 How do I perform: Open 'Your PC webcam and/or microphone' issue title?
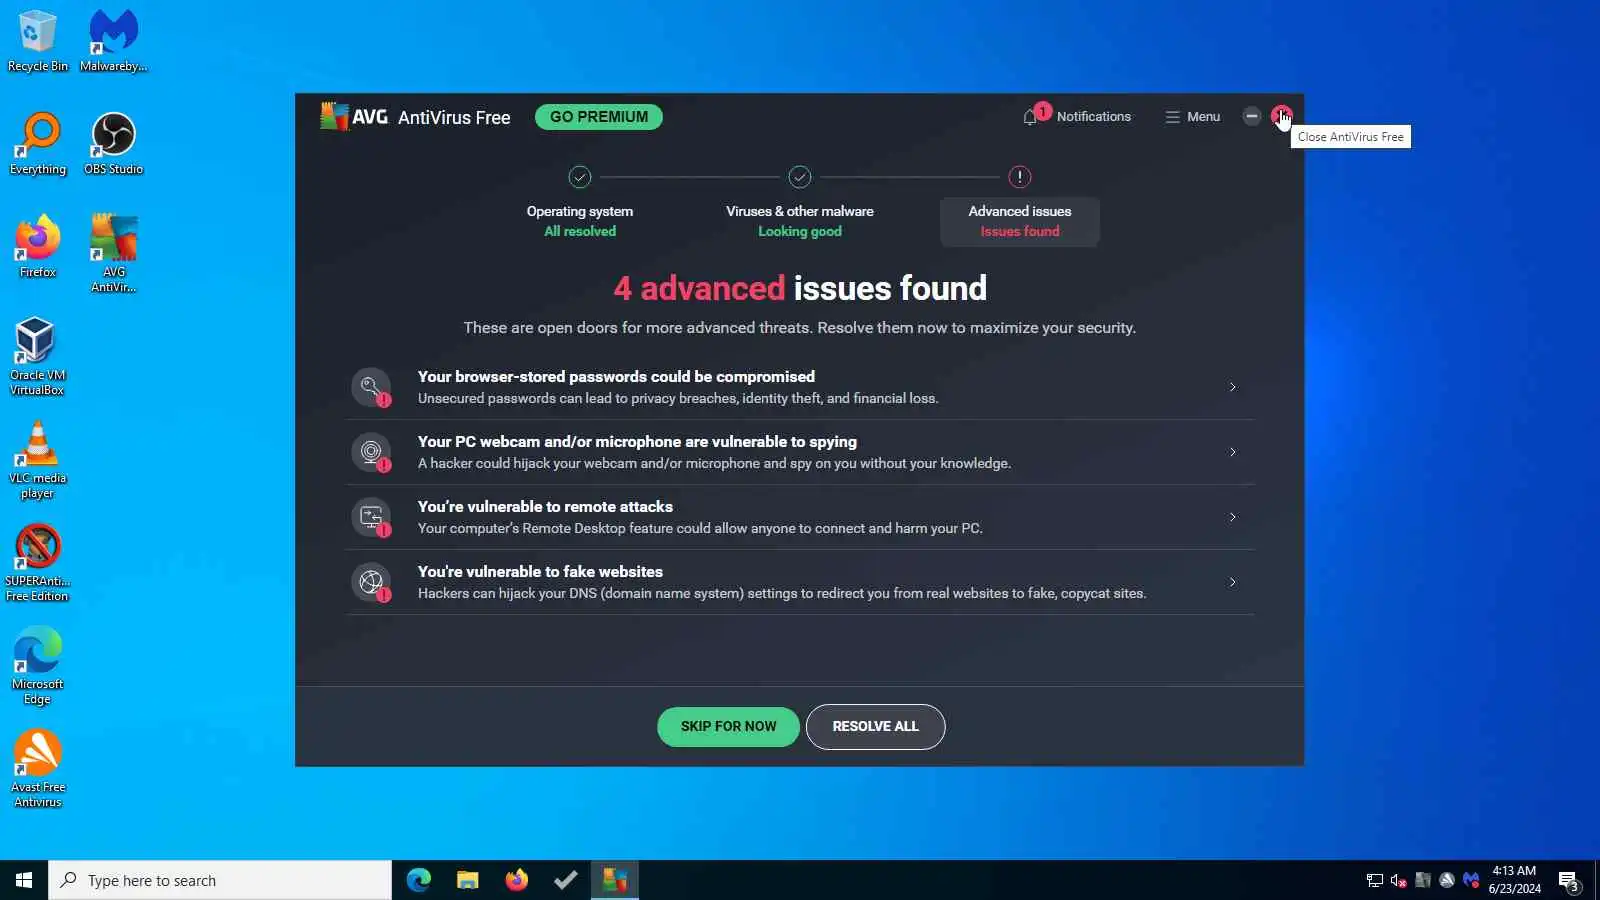(x=637, y=442)
